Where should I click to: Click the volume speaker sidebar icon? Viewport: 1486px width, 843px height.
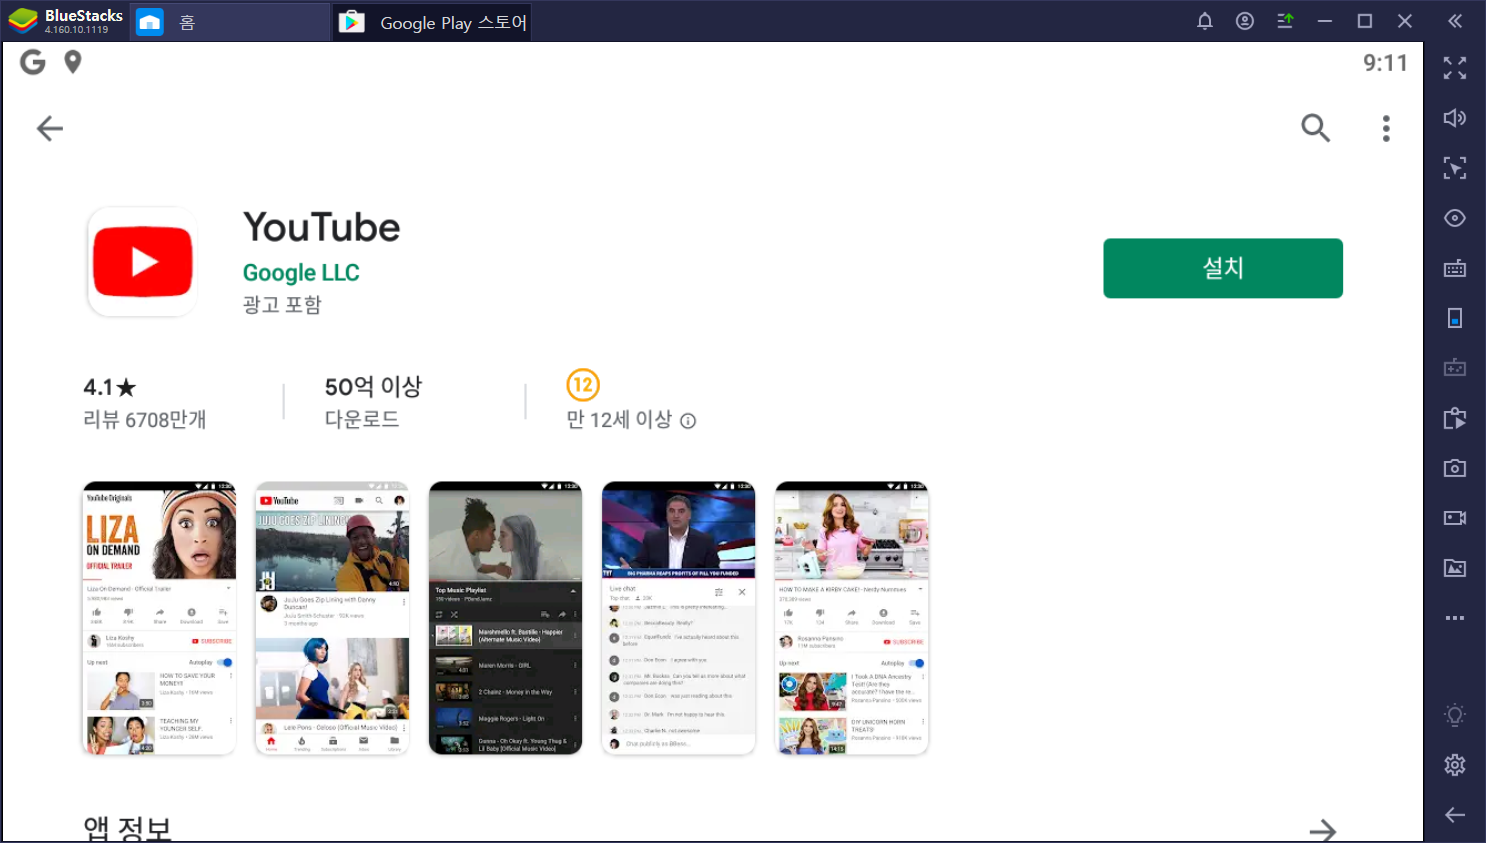pyautogui.click(x=1455, y=118)
